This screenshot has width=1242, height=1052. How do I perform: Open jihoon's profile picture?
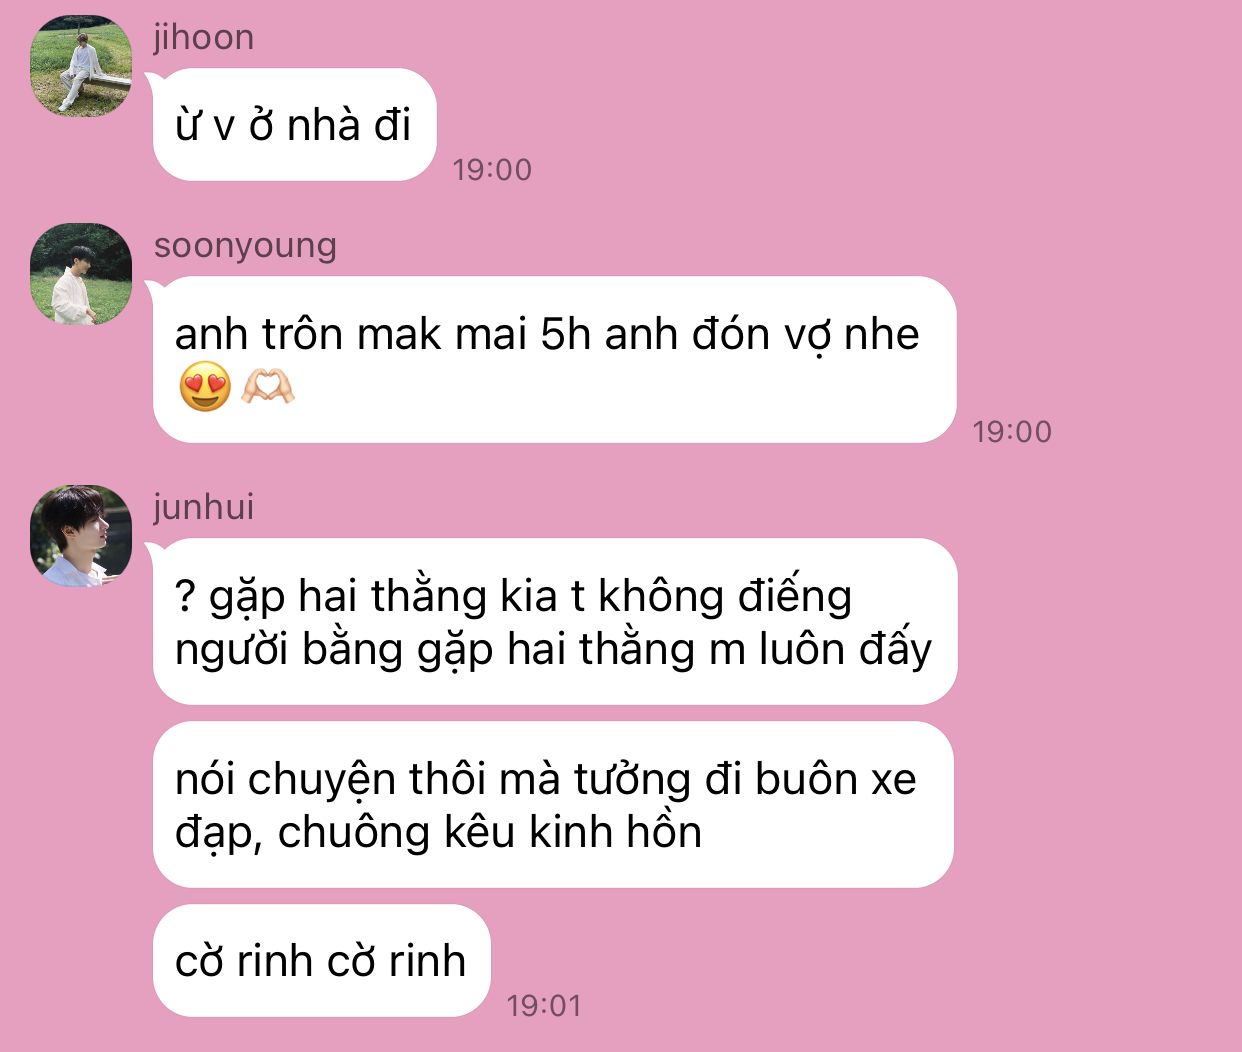point(81,66)
